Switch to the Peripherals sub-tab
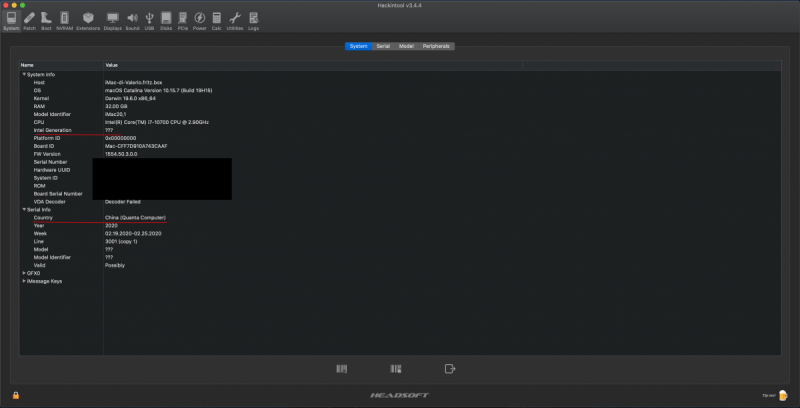800x408 pixels. click(x=436, y=46)
